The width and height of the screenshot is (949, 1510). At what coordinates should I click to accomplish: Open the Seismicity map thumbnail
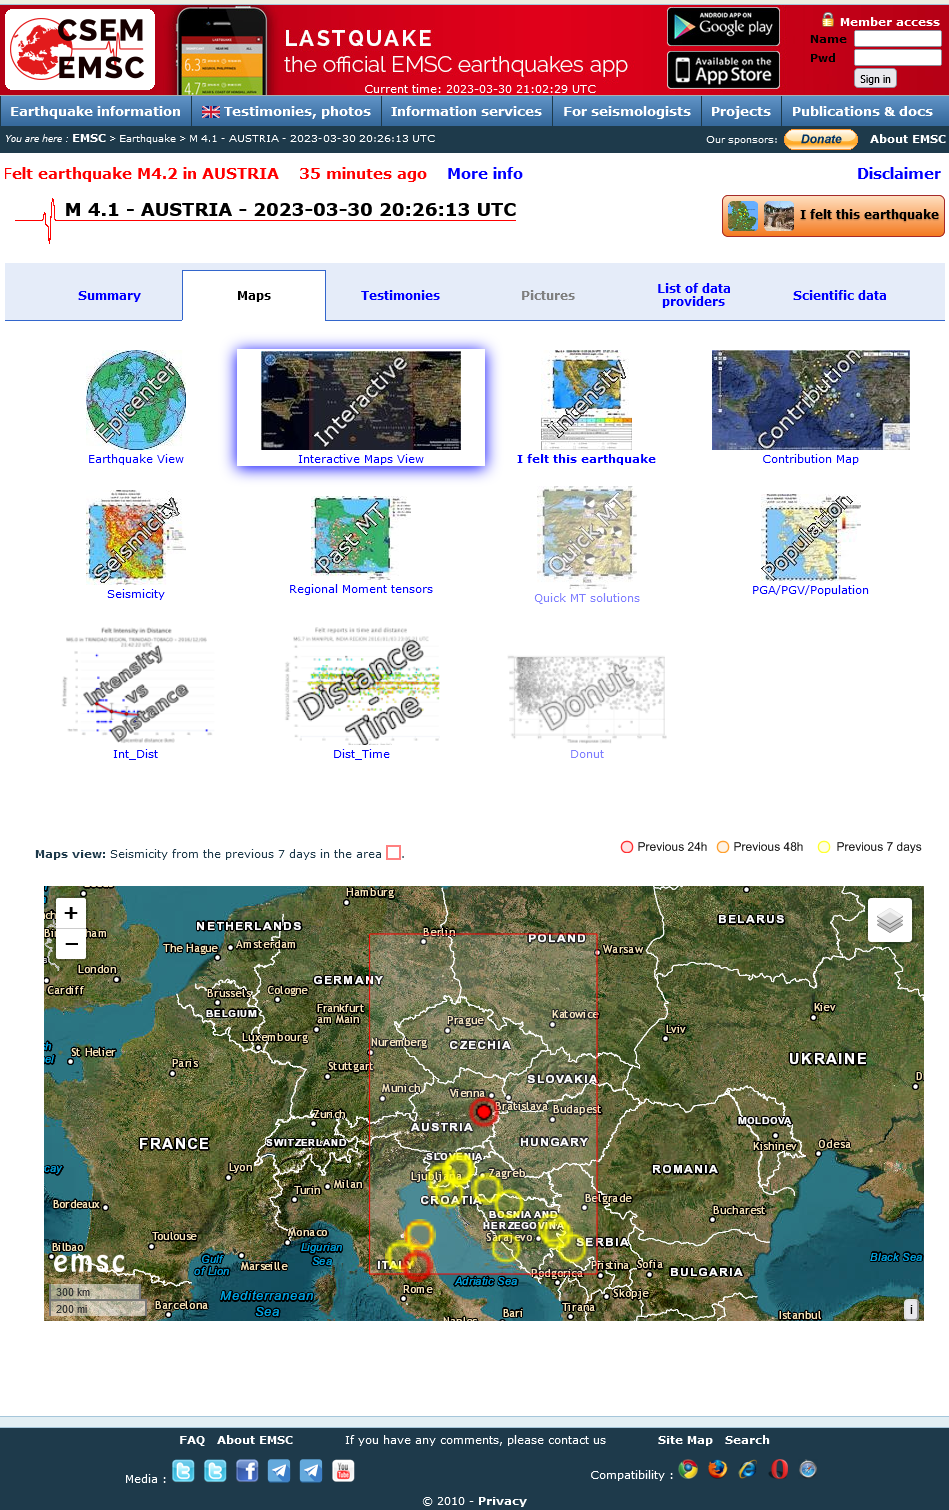[136, 537]
